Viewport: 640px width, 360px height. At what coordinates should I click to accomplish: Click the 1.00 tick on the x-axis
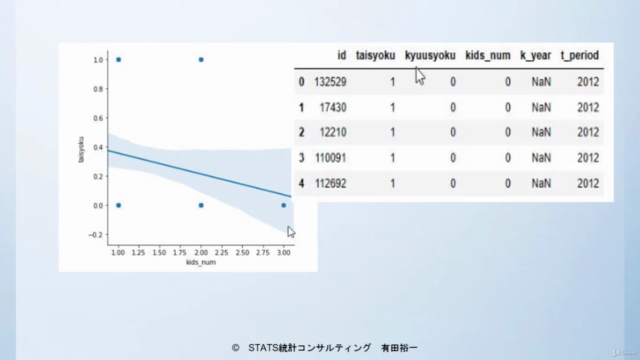point(118,253)
